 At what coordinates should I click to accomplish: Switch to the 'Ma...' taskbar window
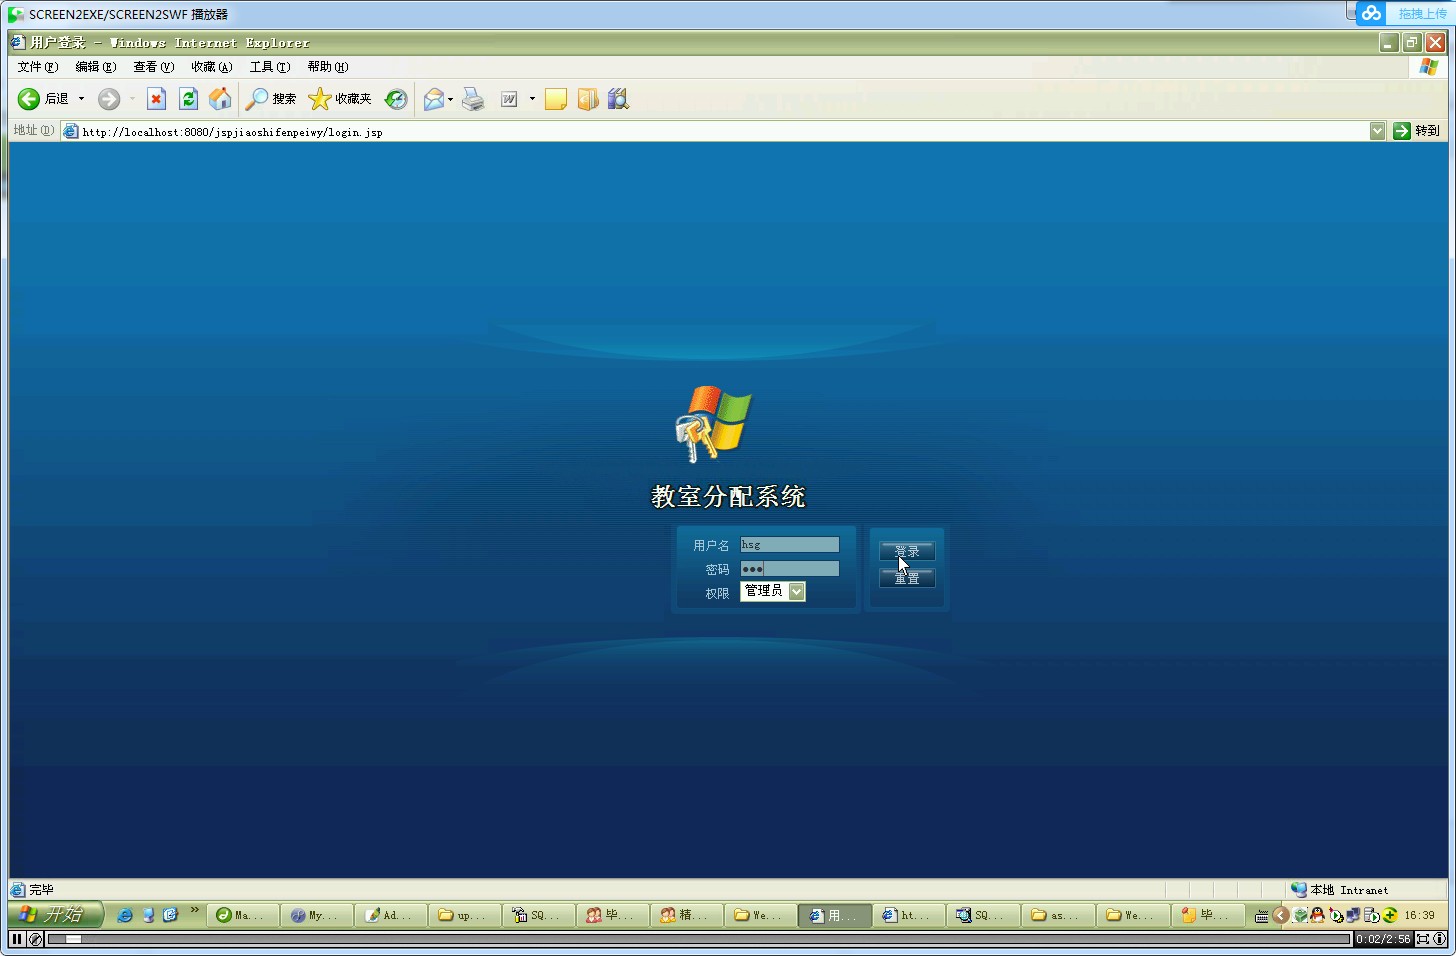coord(242,915)
